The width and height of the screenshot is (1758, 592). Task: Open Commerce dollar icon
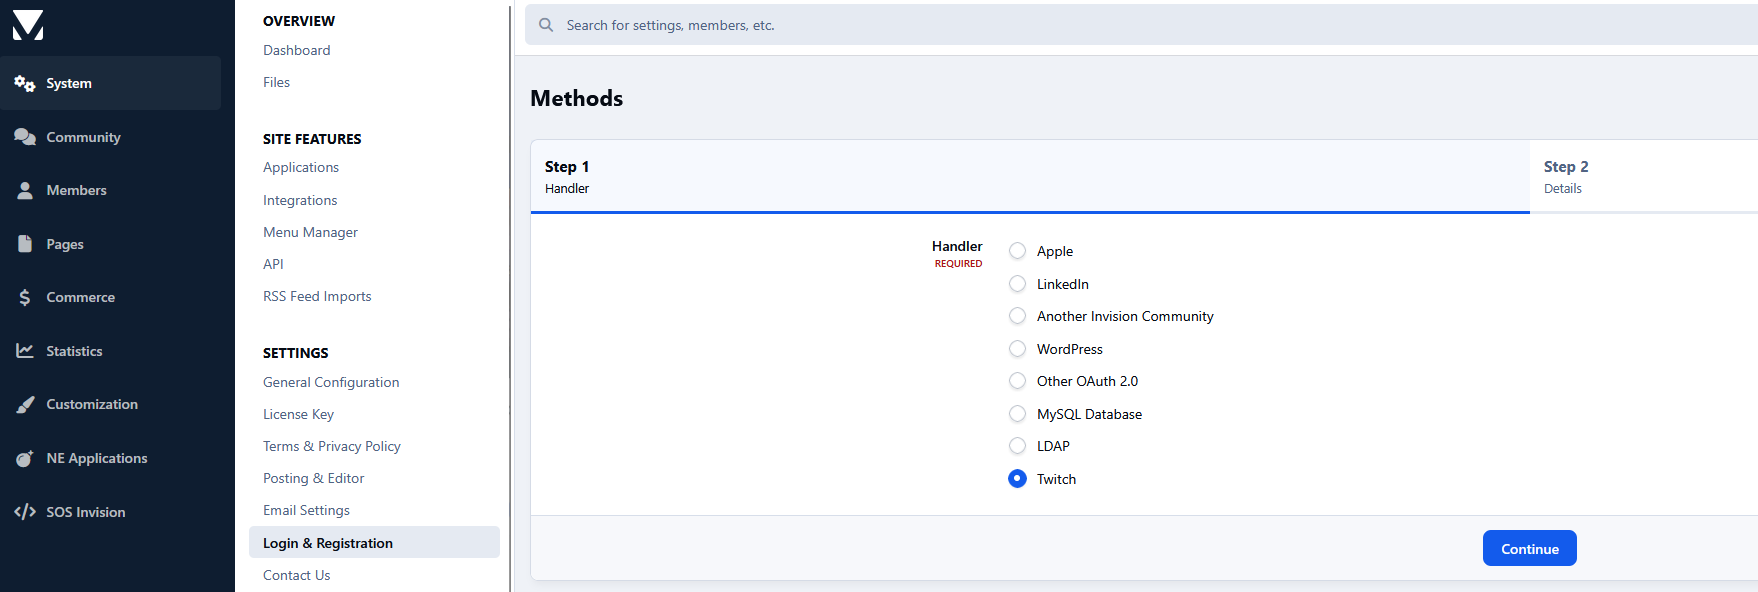[x=25, y=297]
